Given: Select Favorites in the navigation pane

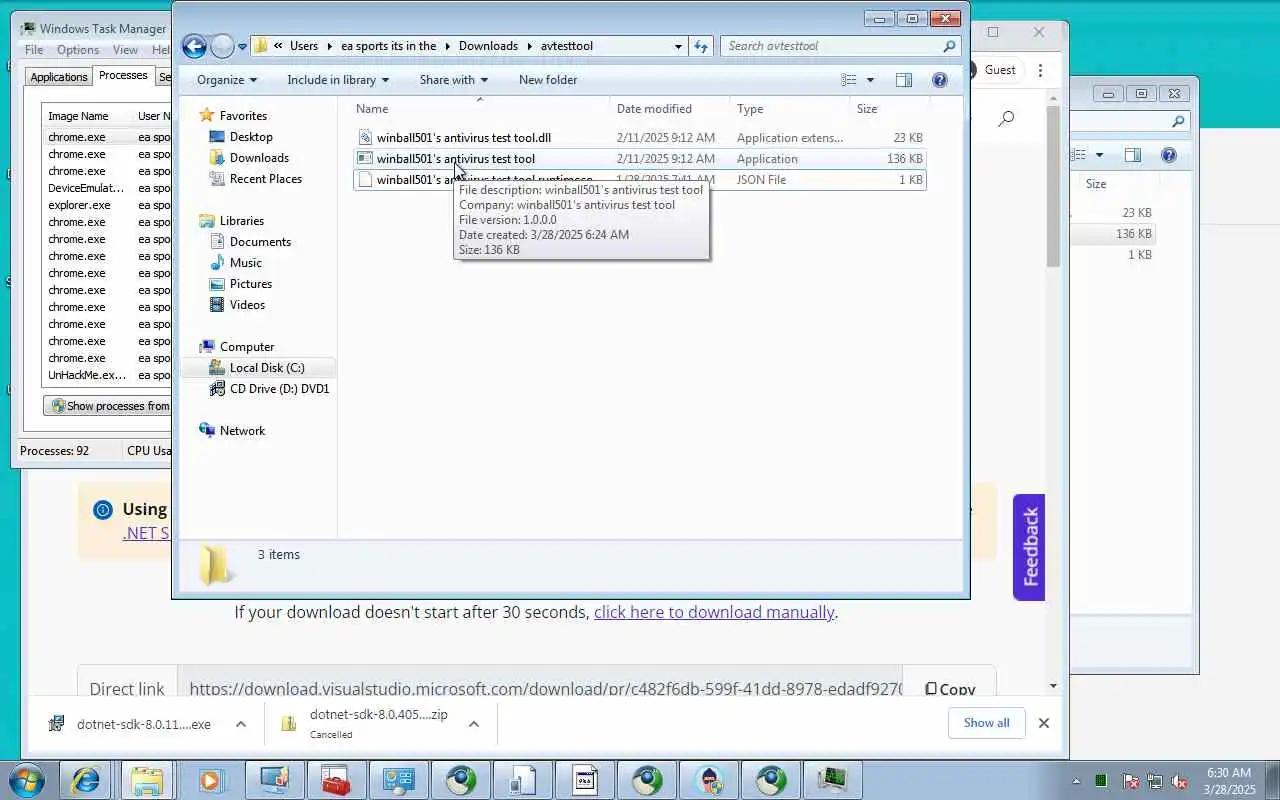Looking at the screenshot, I should tap(243, 116).
